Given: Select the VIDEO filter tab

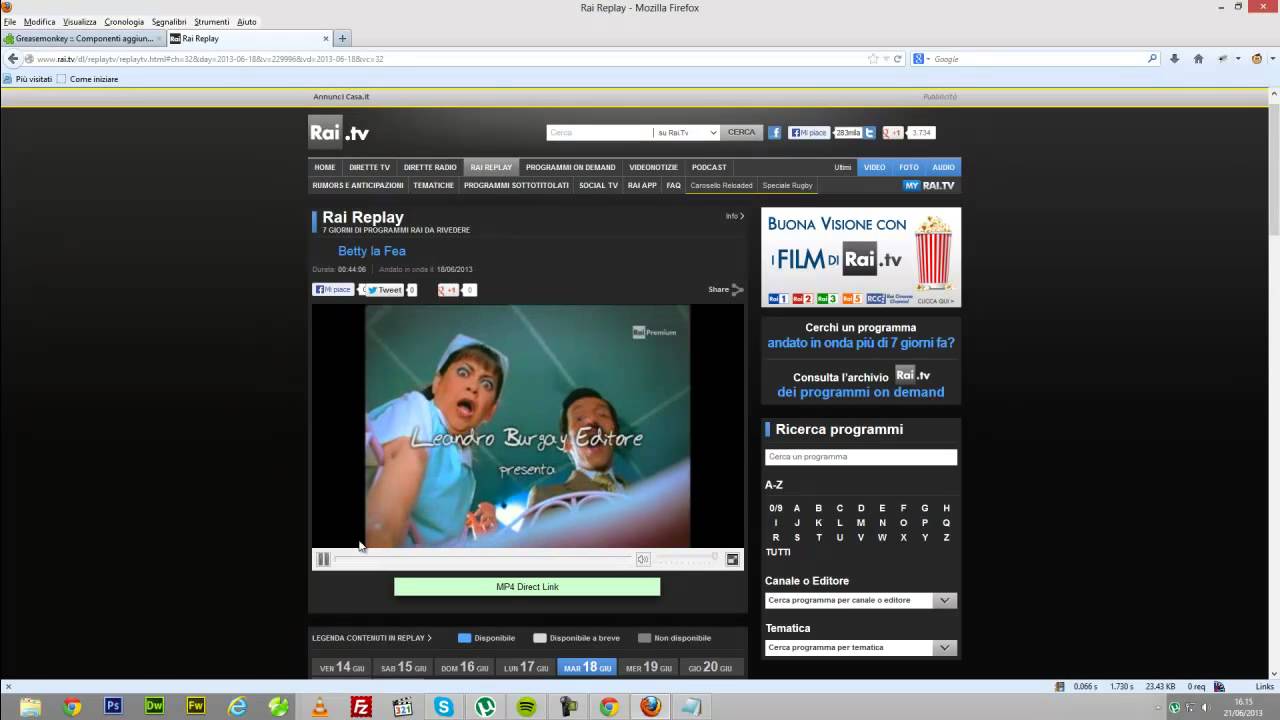Looking at the screenshot, I should (x=875, y=167).
